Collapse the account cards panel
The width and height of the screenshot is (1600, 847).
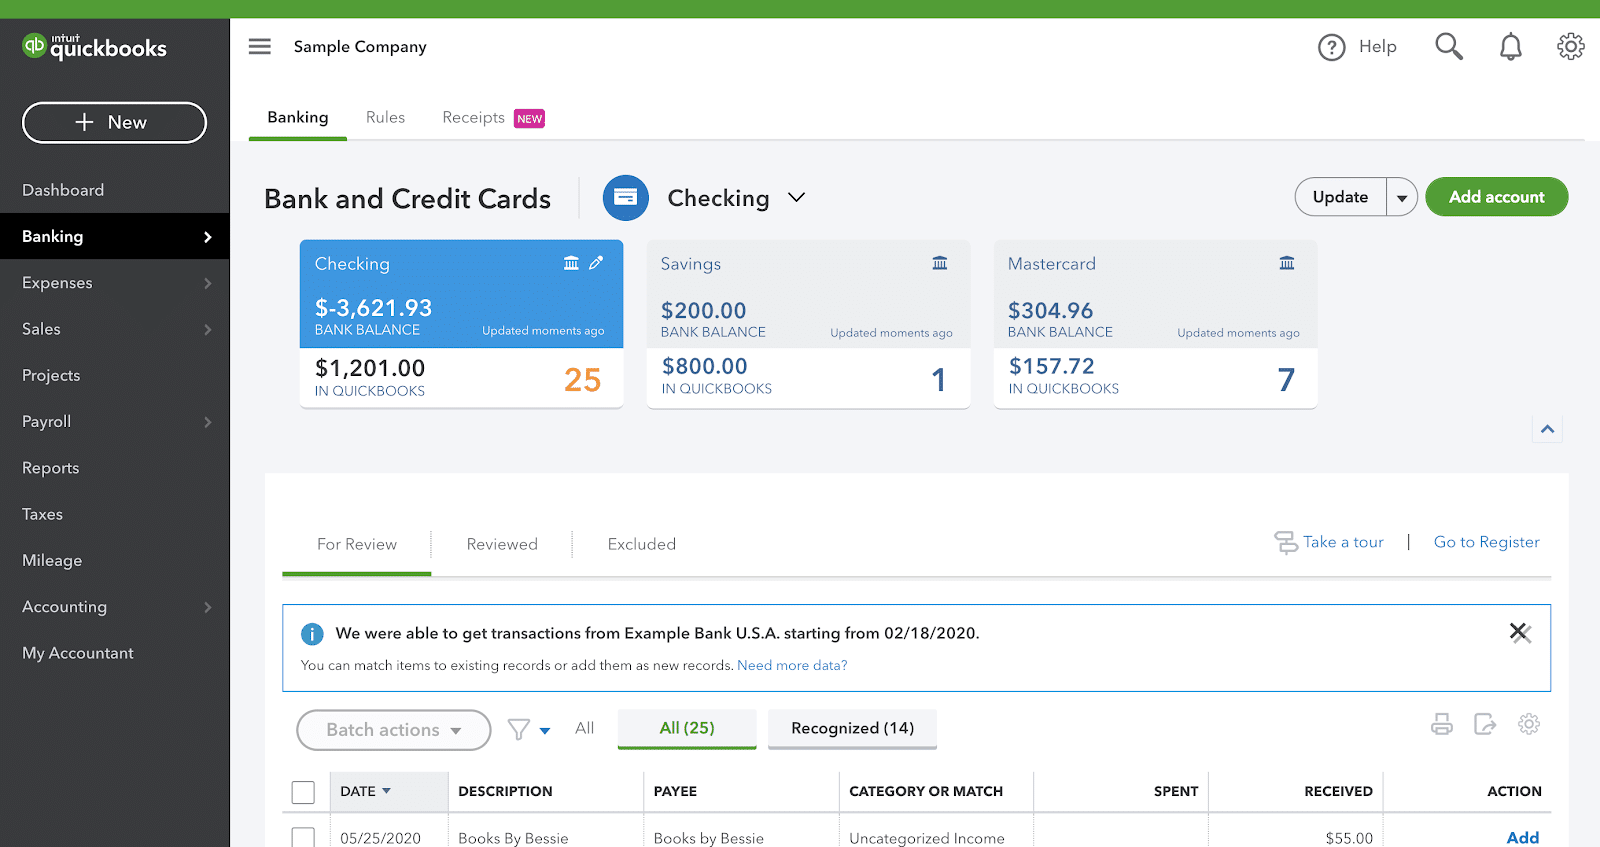click(1547, 429)
